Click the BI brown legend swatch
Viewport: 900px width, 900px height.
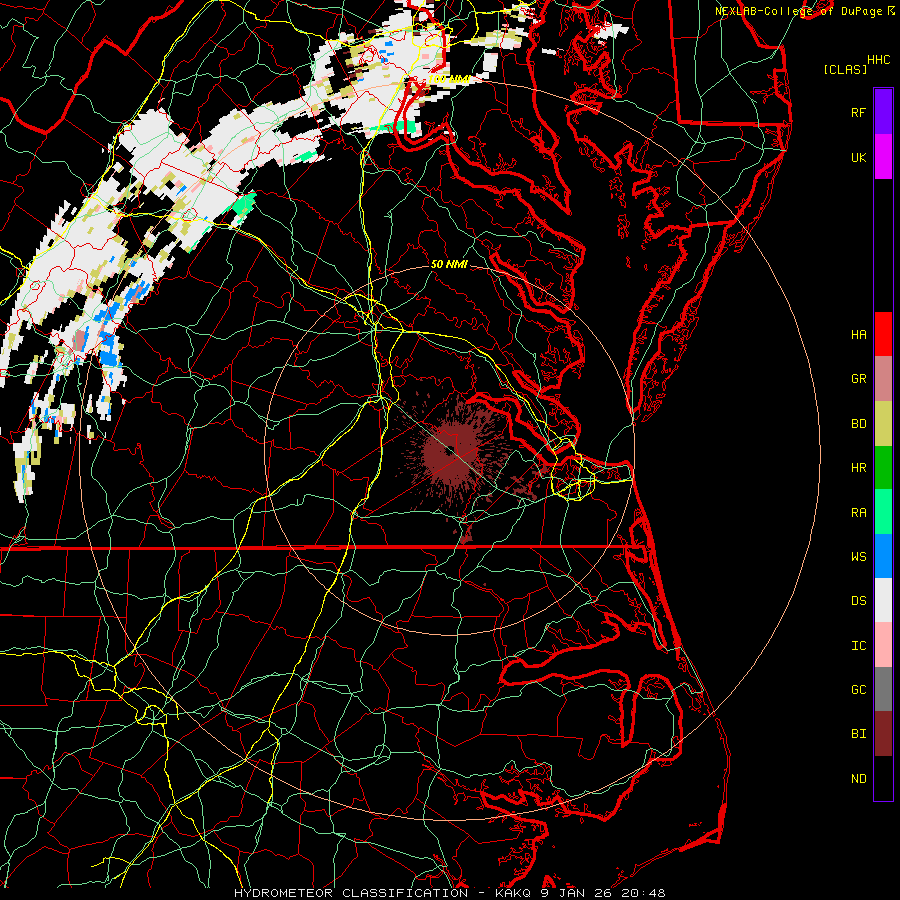pos(883,734)
